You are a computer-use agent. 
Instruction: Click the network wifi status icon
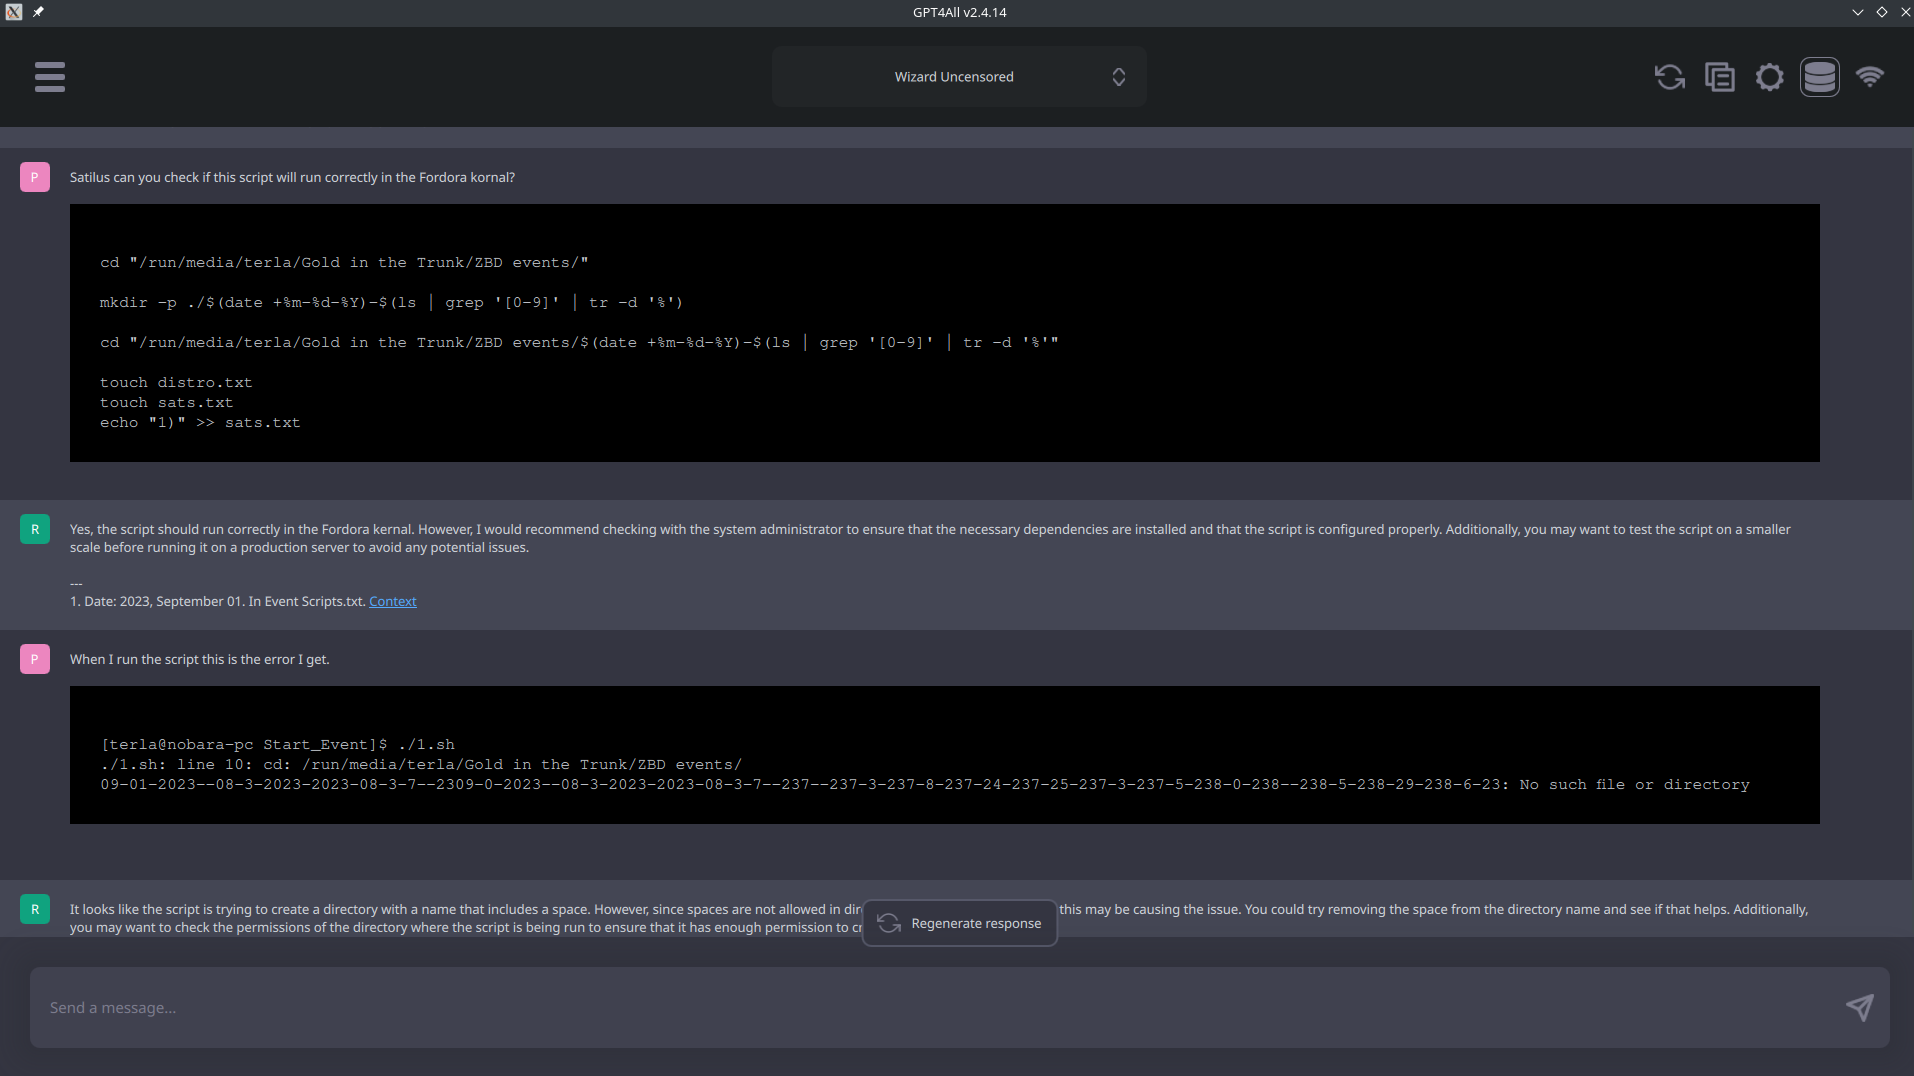click(x=1869, y=77)
